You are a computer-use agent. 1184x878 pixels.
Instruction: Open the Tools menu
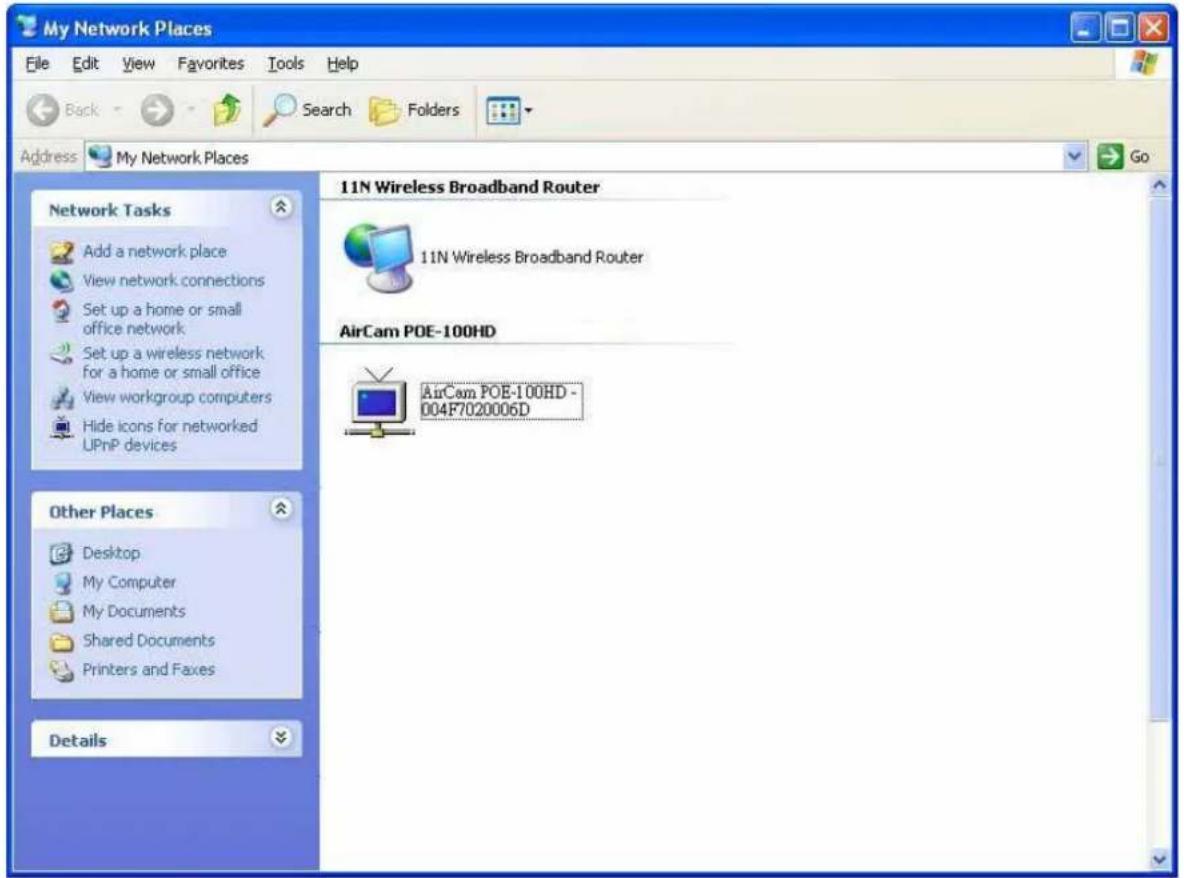(x=285, y=64)
